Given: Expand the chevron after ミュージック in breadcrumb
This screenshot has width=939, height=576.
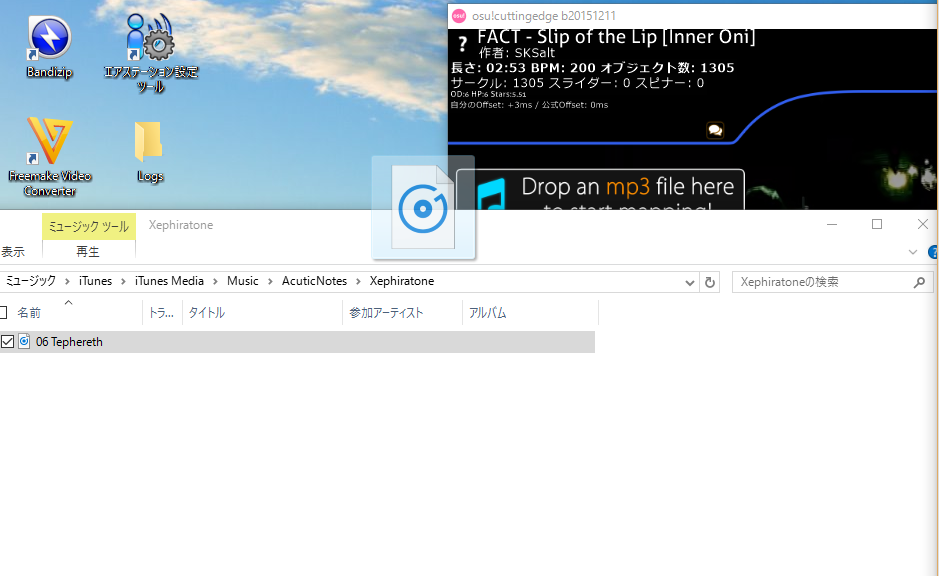Looking at the screenshot, I should (66, 281).
